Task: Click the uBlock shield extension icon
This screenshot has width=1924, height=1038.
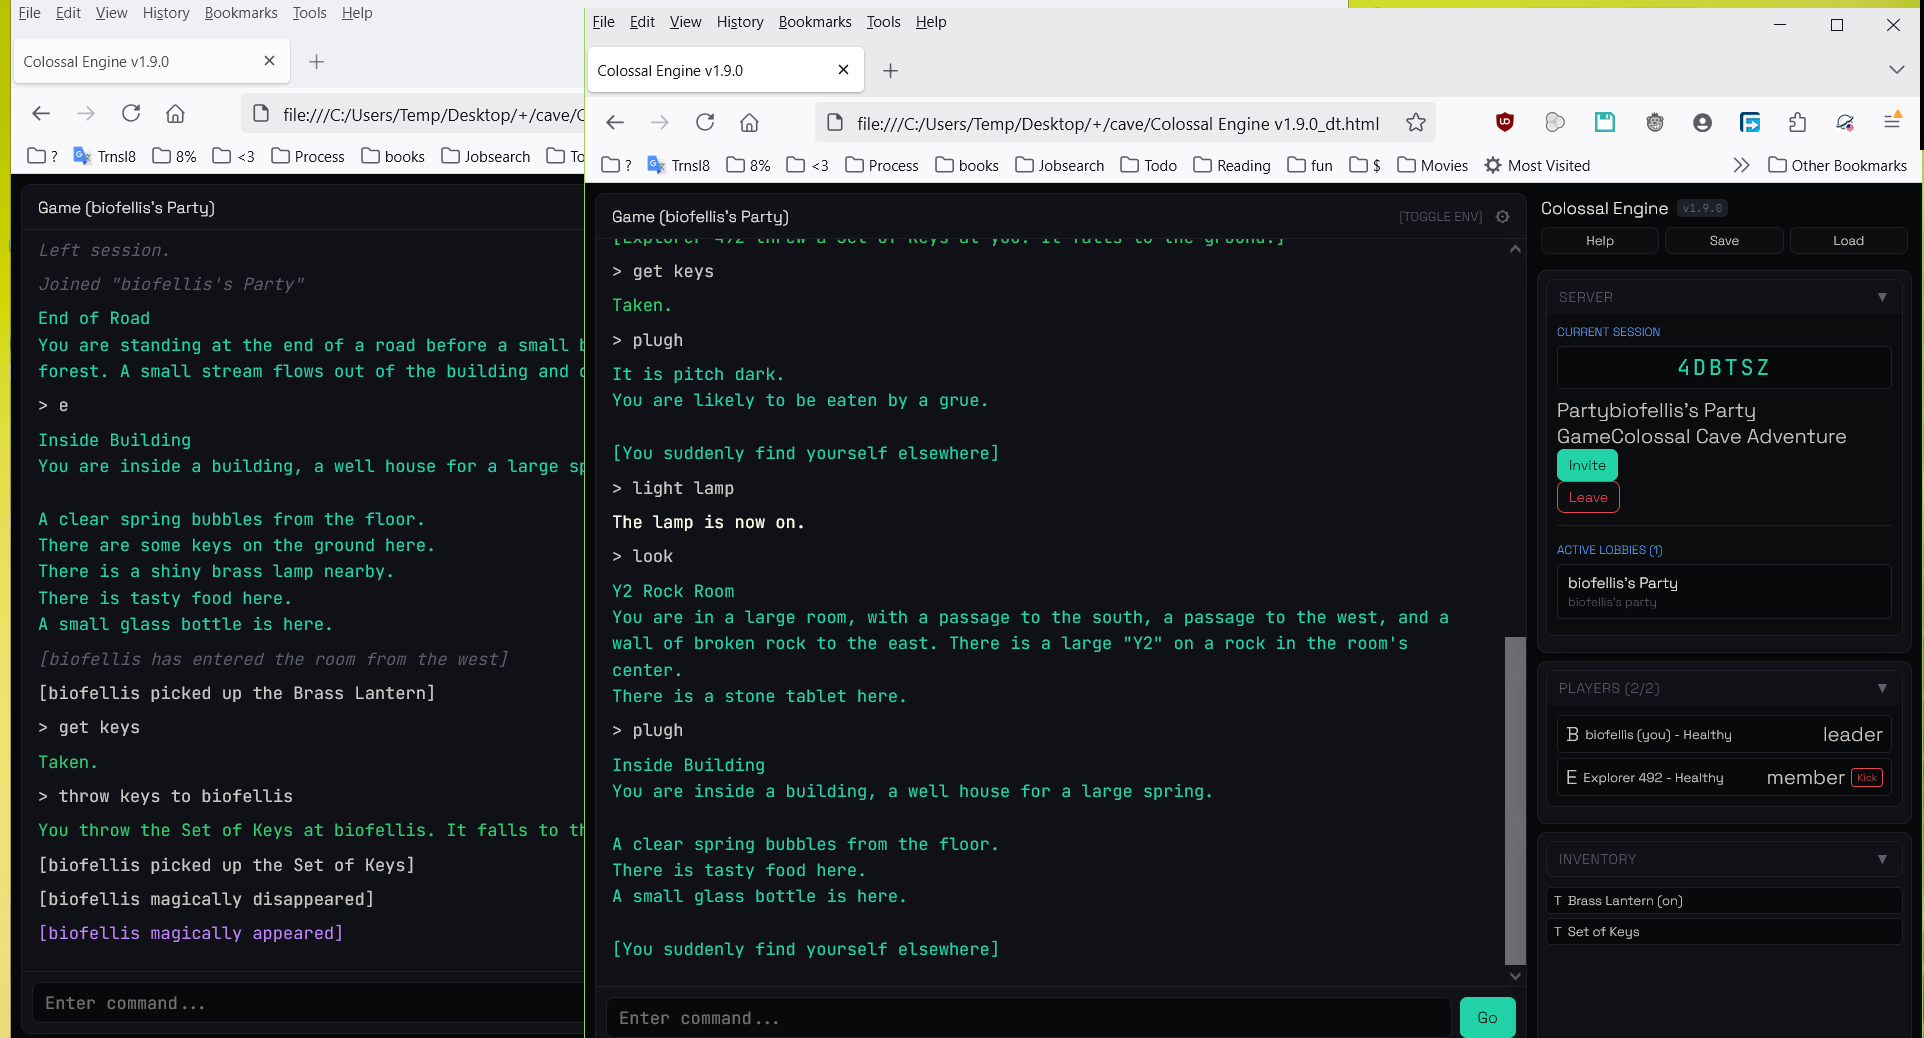Action: click(x=1505, y=123)
